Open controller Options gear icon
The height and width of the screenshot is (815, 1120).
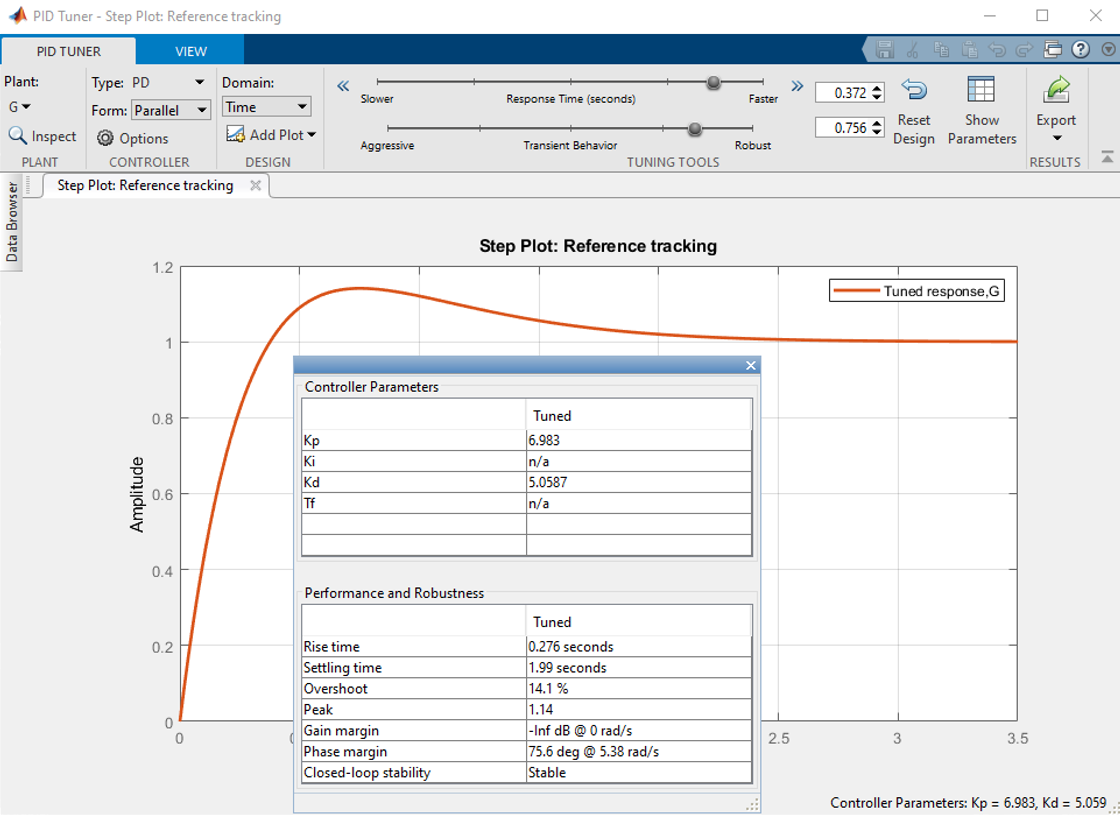click(105, 139)
